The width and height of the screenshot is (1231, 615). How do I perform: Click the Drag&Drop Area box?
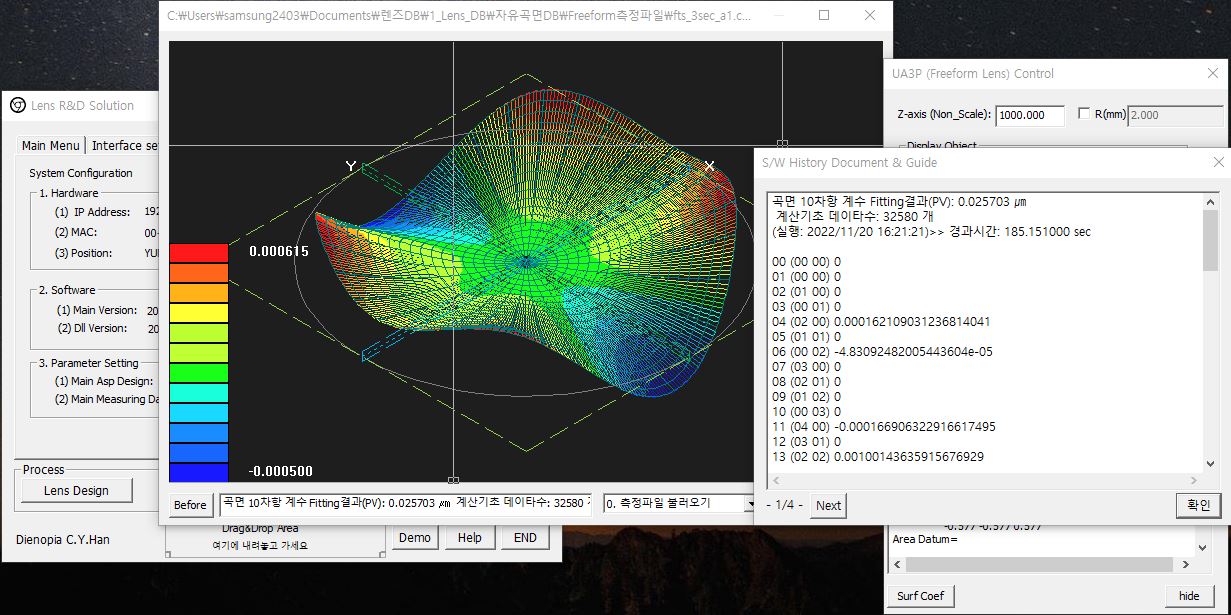tap(274, 538)
